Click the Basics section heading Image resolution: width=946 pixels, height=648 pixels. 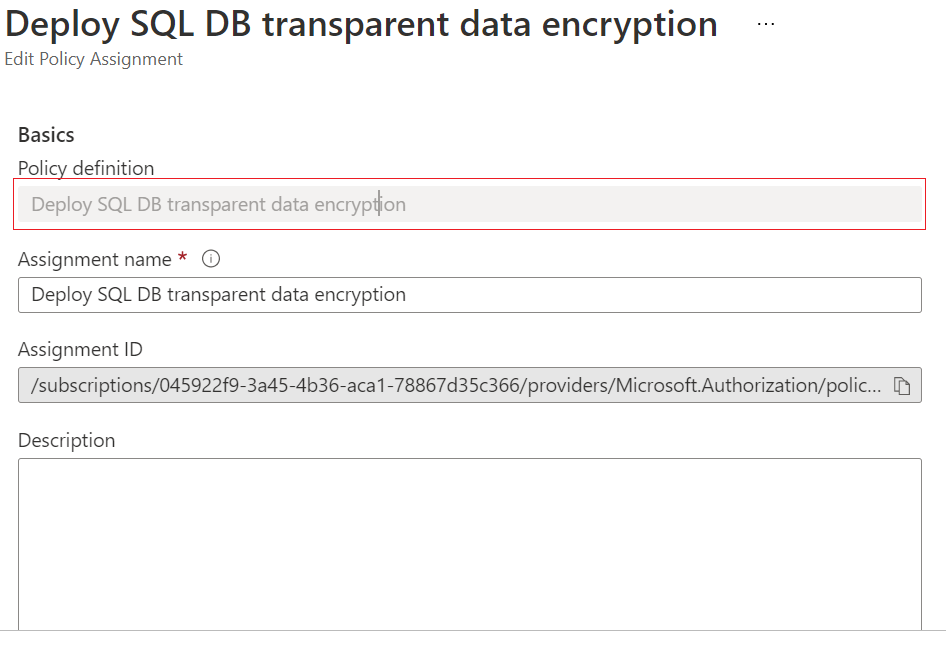46,135
